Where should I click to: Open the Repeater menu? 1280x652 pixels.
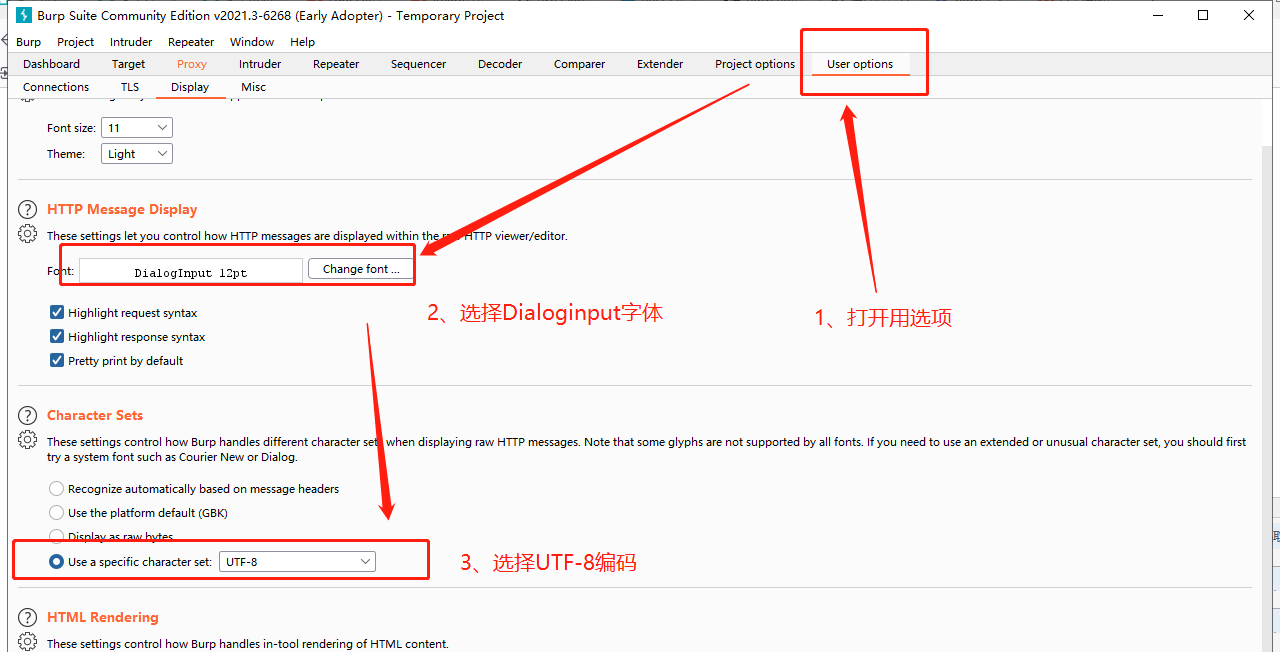pos(191,42)
